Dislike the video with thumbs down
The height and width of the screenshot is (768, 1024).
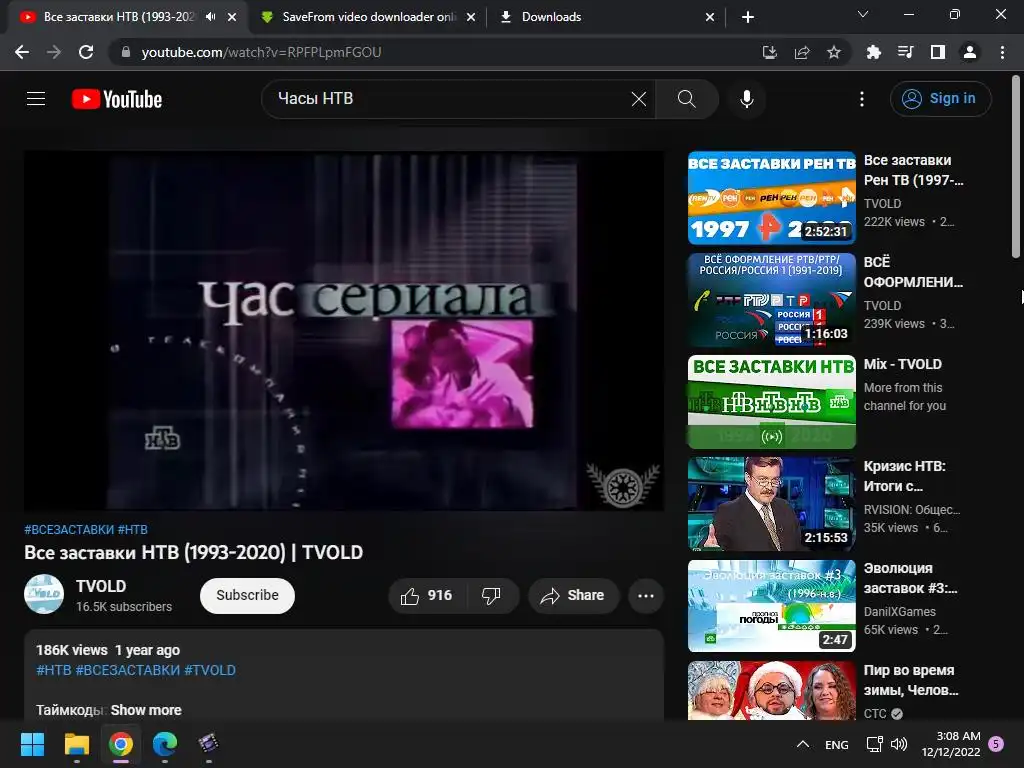pyautogui.click(x=492, y=596)
